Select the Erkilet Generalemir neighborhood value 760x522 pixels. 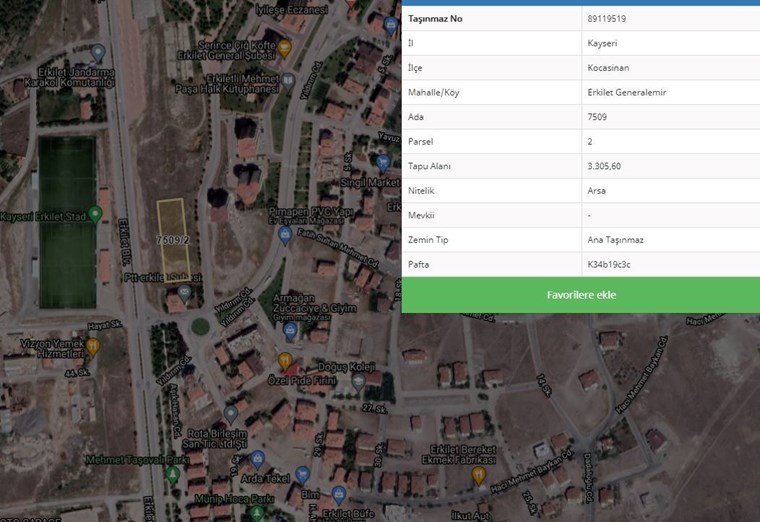click(x=627, y=93)
